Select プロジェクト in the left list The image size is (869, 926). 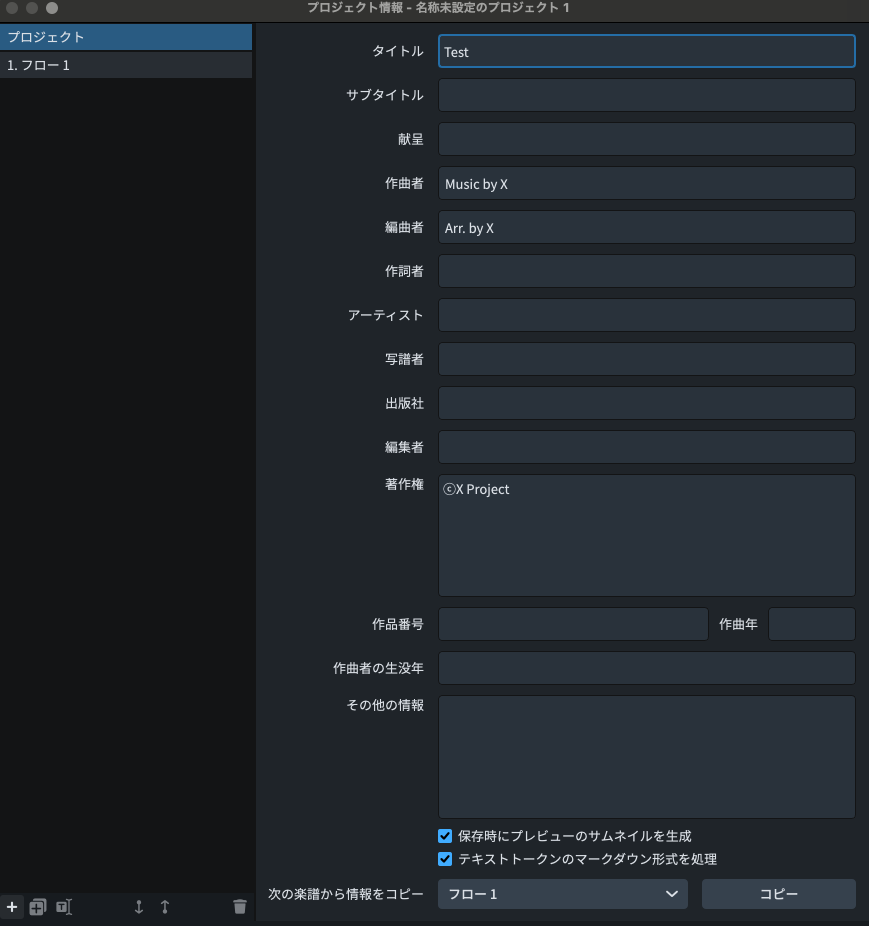126,37
